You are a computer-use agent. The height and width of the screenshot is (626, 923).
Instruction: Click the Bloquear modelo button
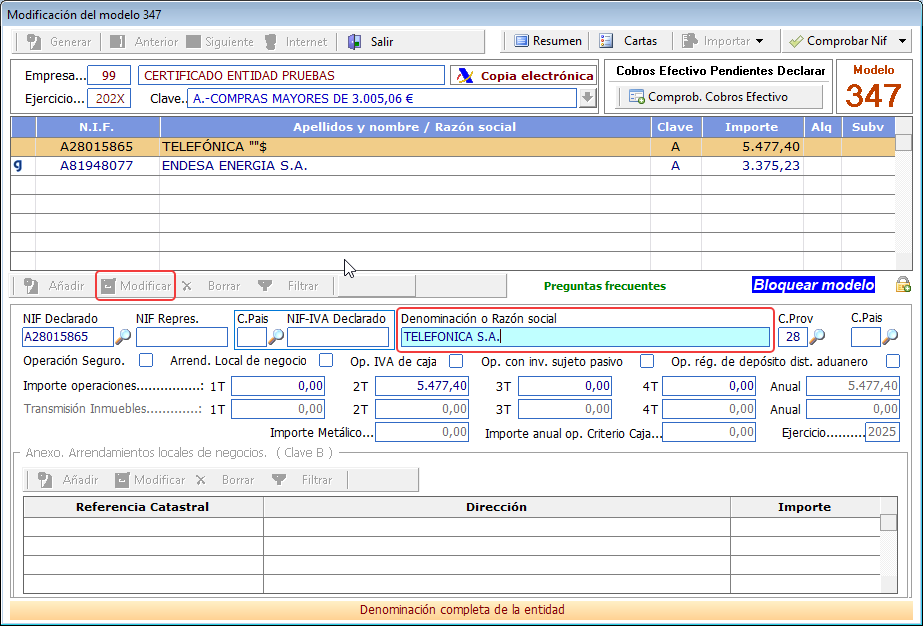point(814,285)
